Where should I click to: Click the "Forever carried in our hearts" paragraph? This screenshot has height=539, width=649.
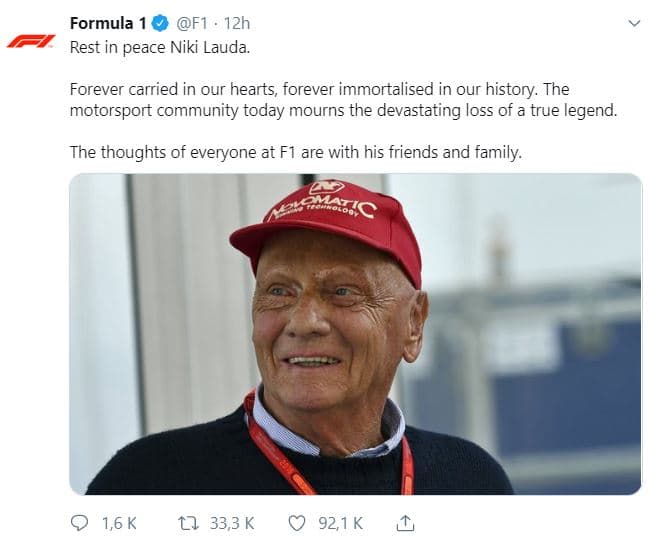tap(340, 99)
